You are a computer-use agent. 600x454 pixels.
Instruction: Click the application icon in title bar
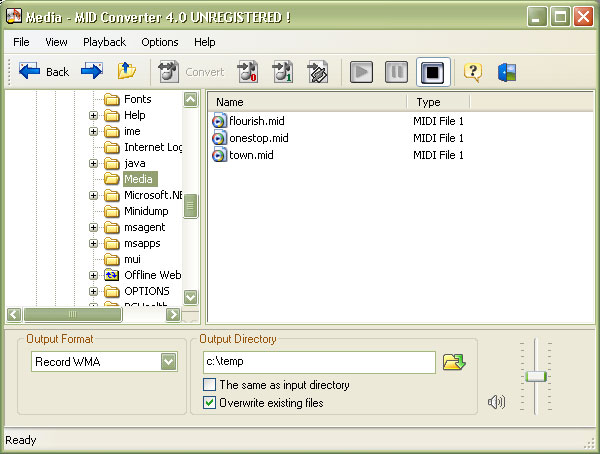click(x=14, y=16)
